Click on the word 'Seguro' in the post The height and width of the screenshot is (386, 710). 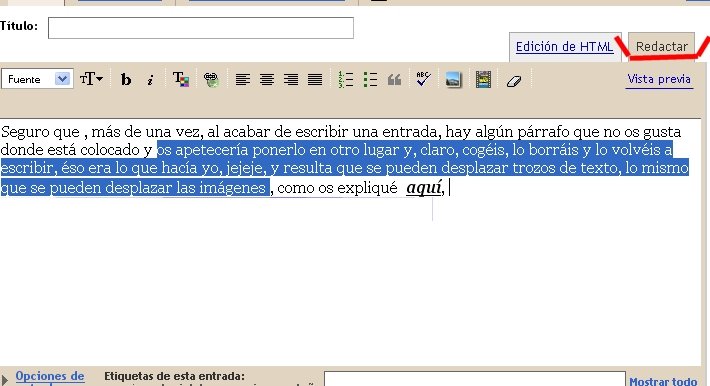25,132
